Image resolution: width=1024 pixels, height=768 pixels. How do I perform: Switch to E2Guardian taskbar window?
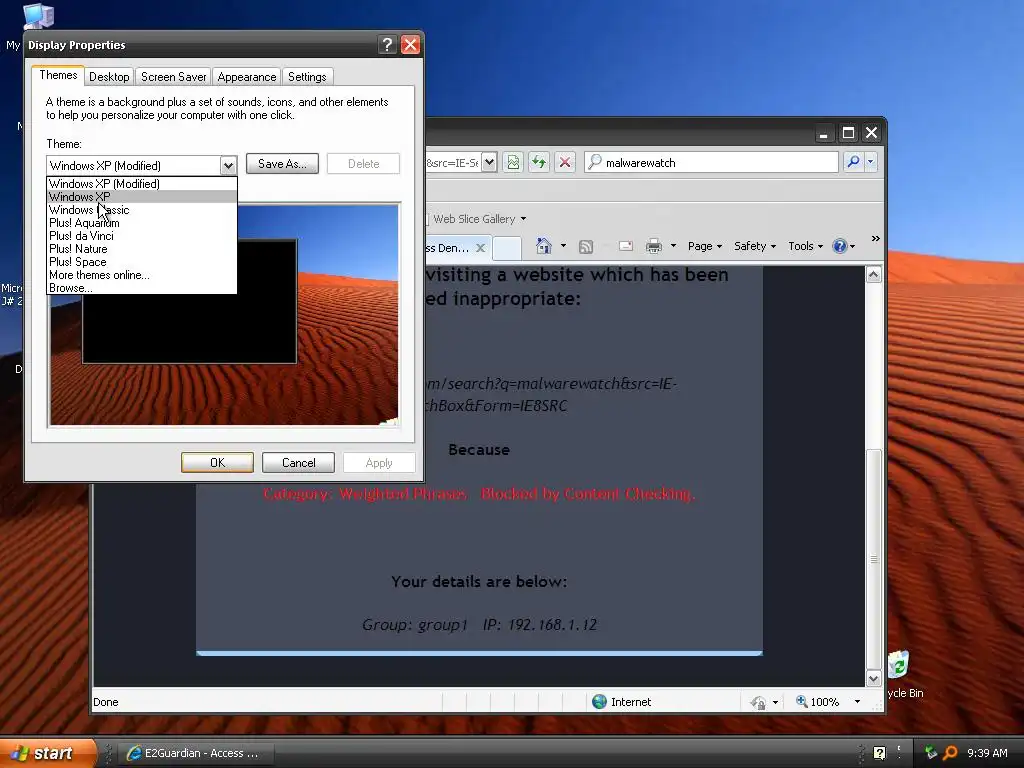[196, 753]
